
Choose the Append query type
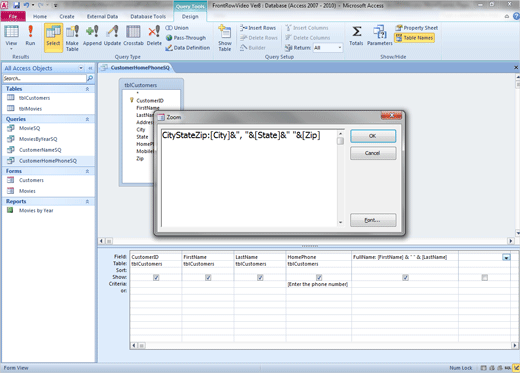tap(92, 36)
